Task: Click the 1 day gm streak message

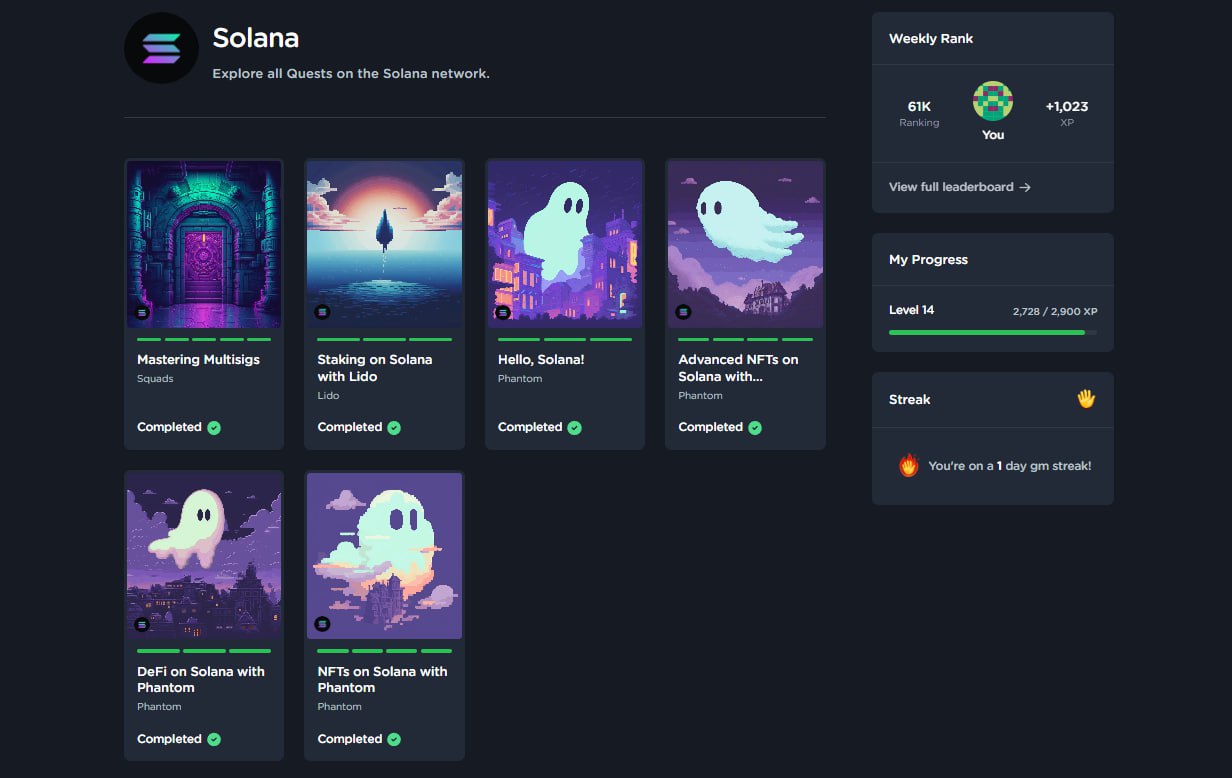Action: pos(1010,466)
